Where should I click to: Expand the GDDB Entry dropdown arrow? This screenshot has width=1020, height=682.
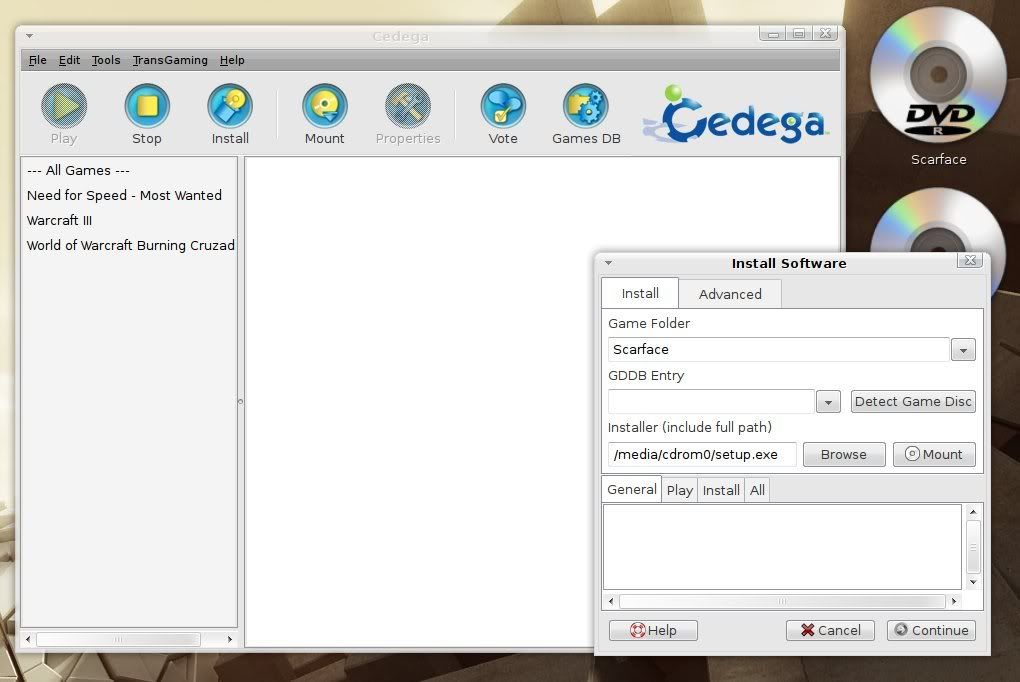(x=828, y=402)
